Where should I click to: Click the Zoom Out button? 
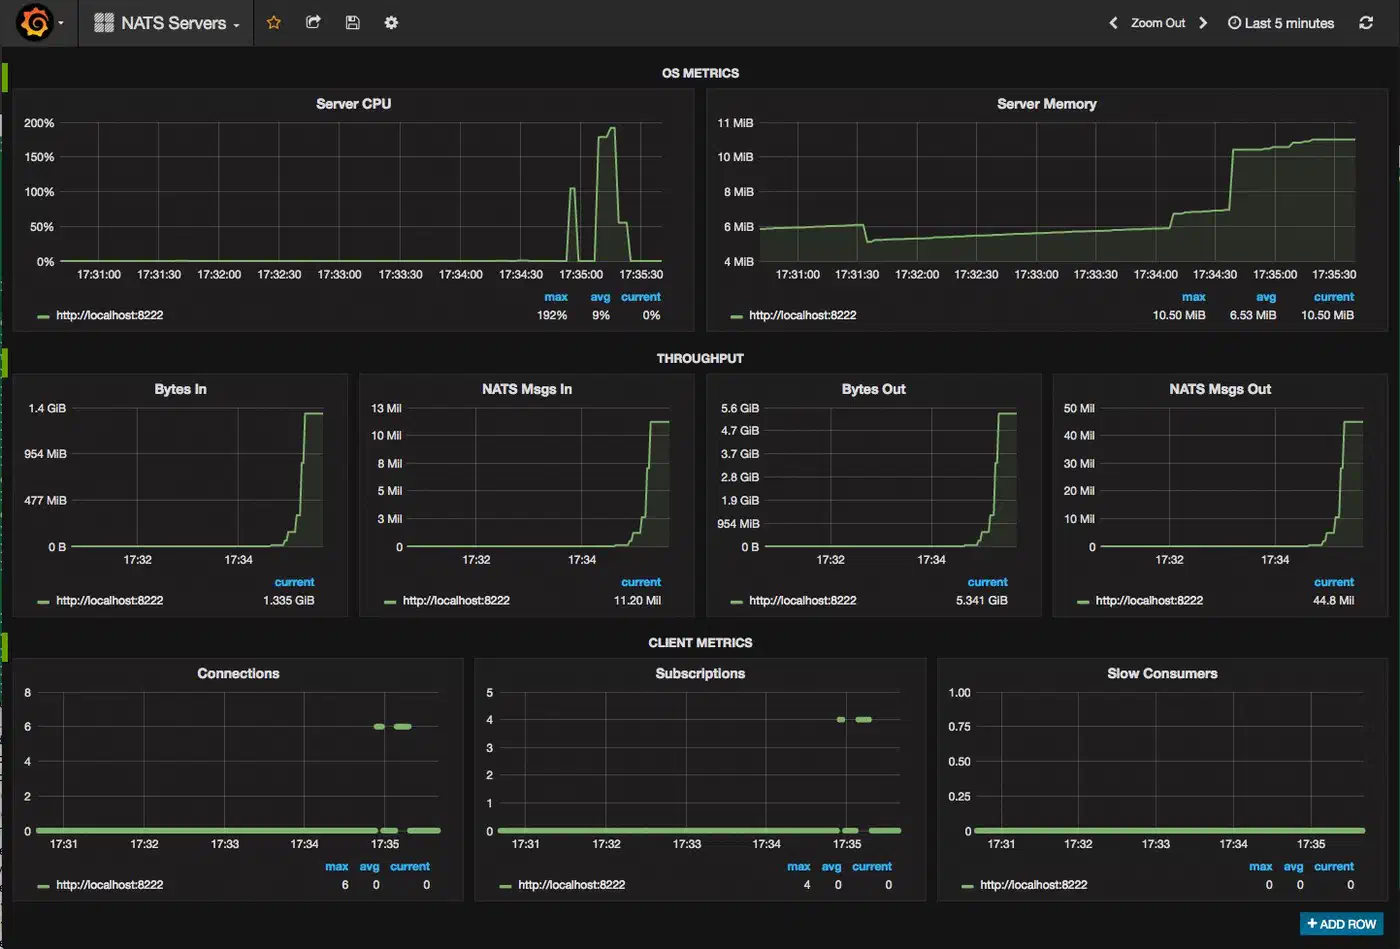1158,23
